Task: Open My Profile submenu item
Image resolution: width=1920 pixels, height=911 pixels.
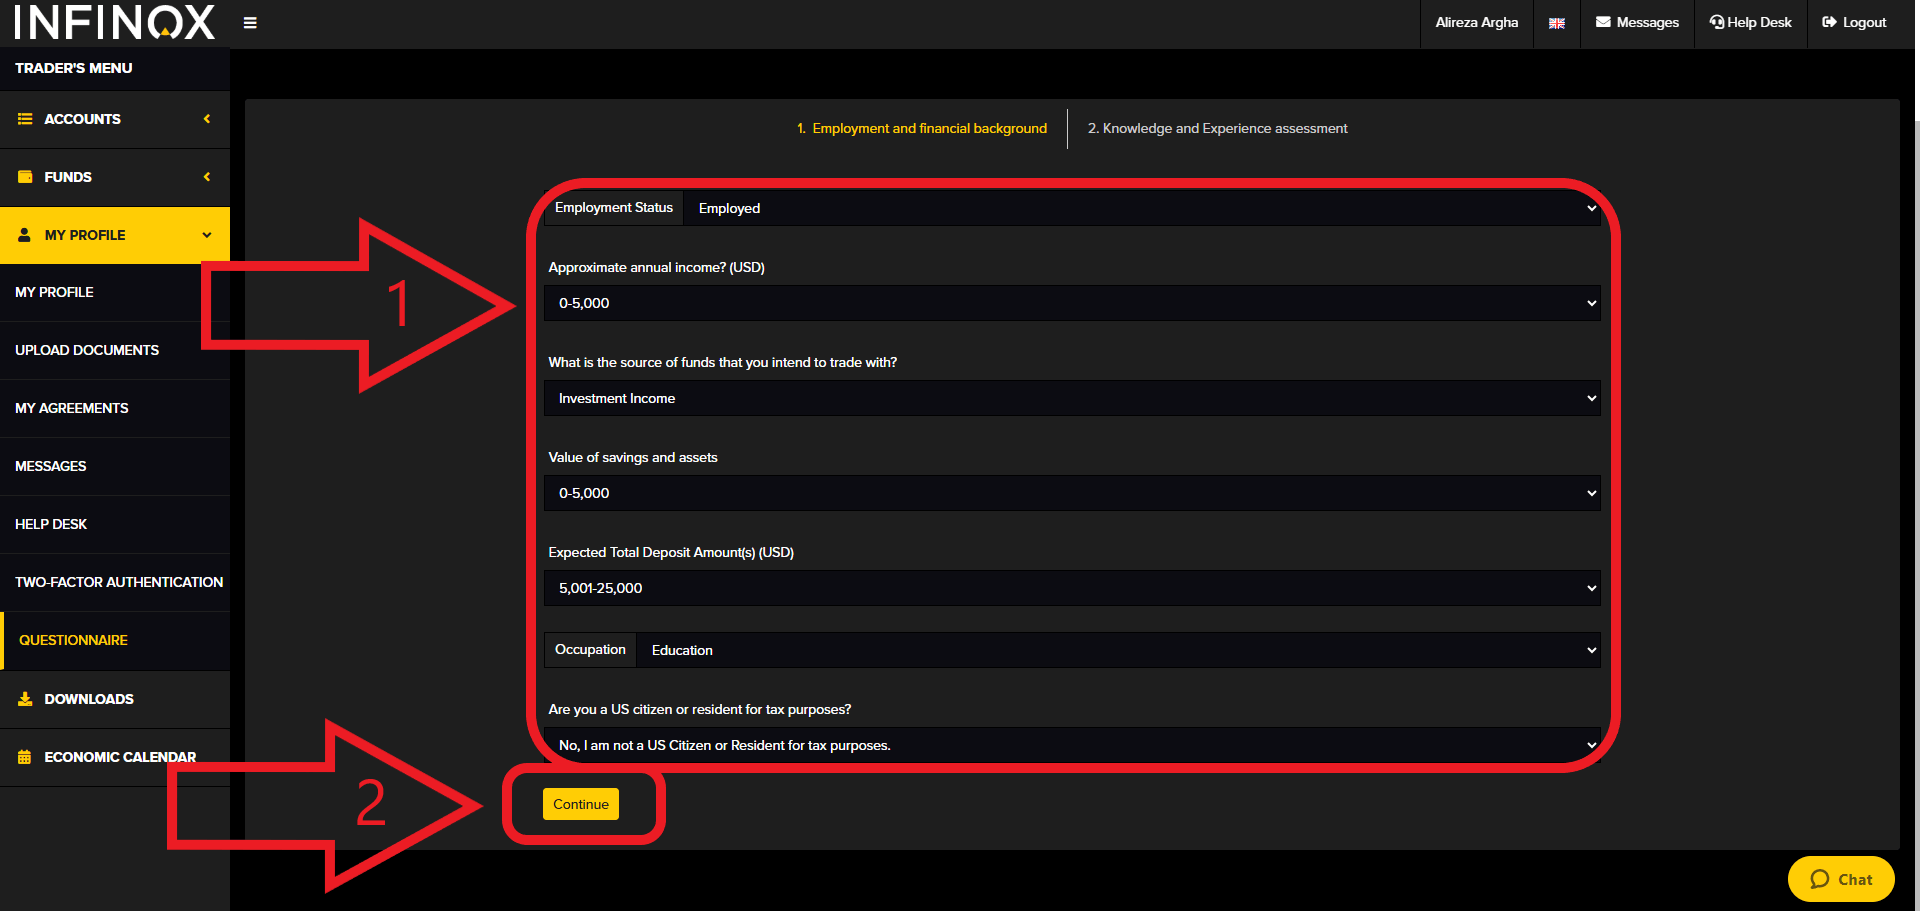Action: point(115,292)
